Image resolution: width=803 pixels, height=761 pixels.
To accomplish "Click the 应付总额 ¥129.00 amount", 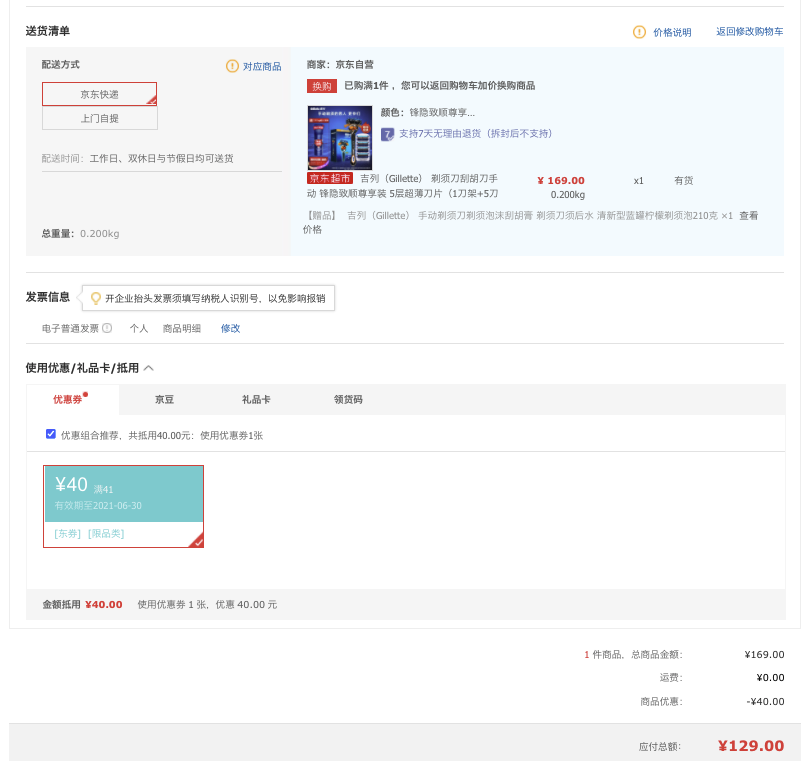I will [x=751, y=746].
